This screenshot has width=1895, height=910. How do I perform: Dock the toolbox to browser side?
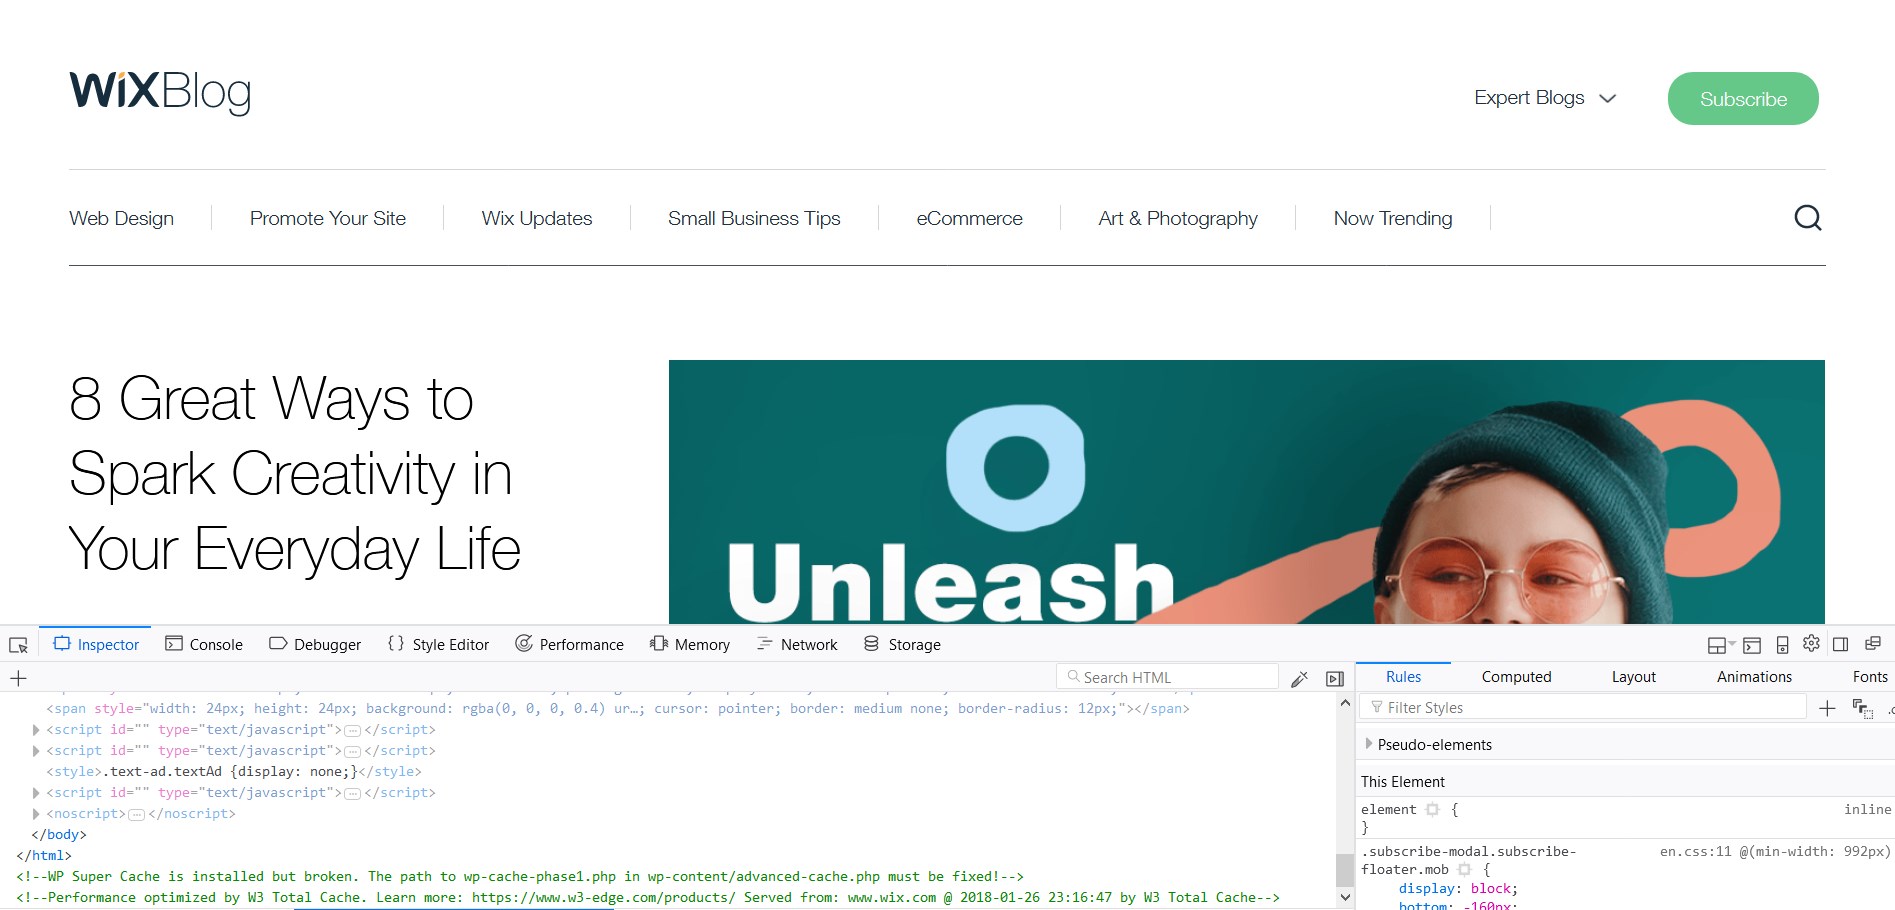(1840, 645)
